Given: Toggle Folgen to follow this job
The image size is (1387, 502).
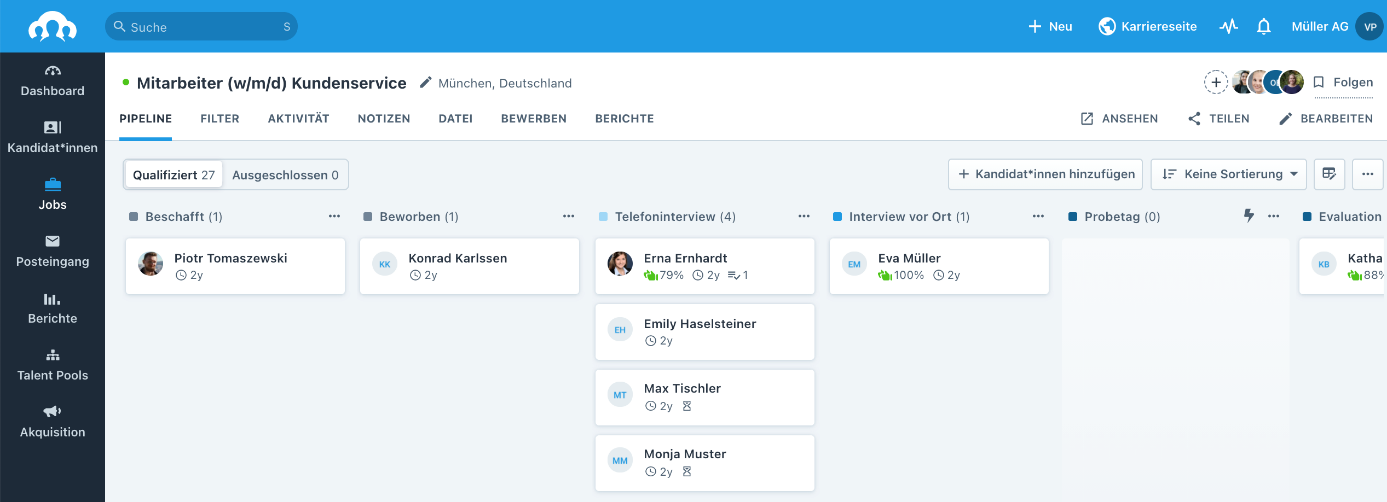Looking at the screenshot, I should pos(1343,83).
